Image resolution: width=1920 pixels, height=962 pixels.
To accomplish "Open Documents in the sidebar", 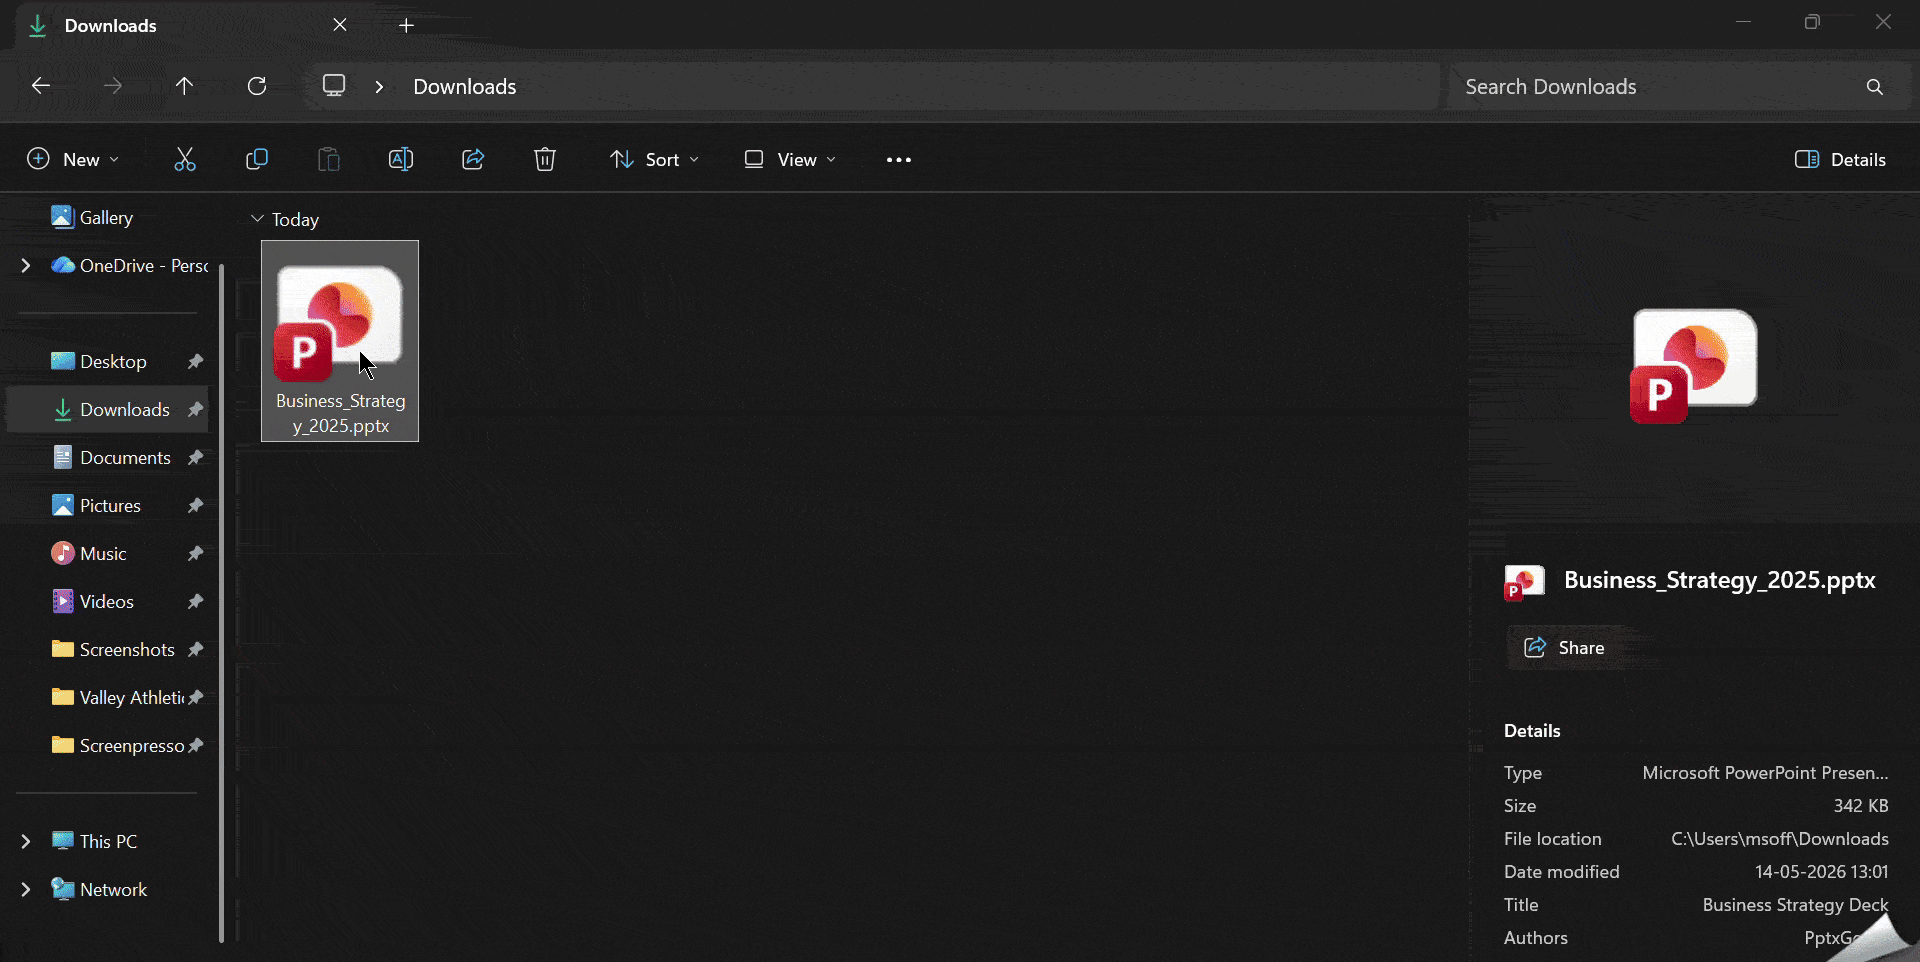I will [x=125, y=458].
